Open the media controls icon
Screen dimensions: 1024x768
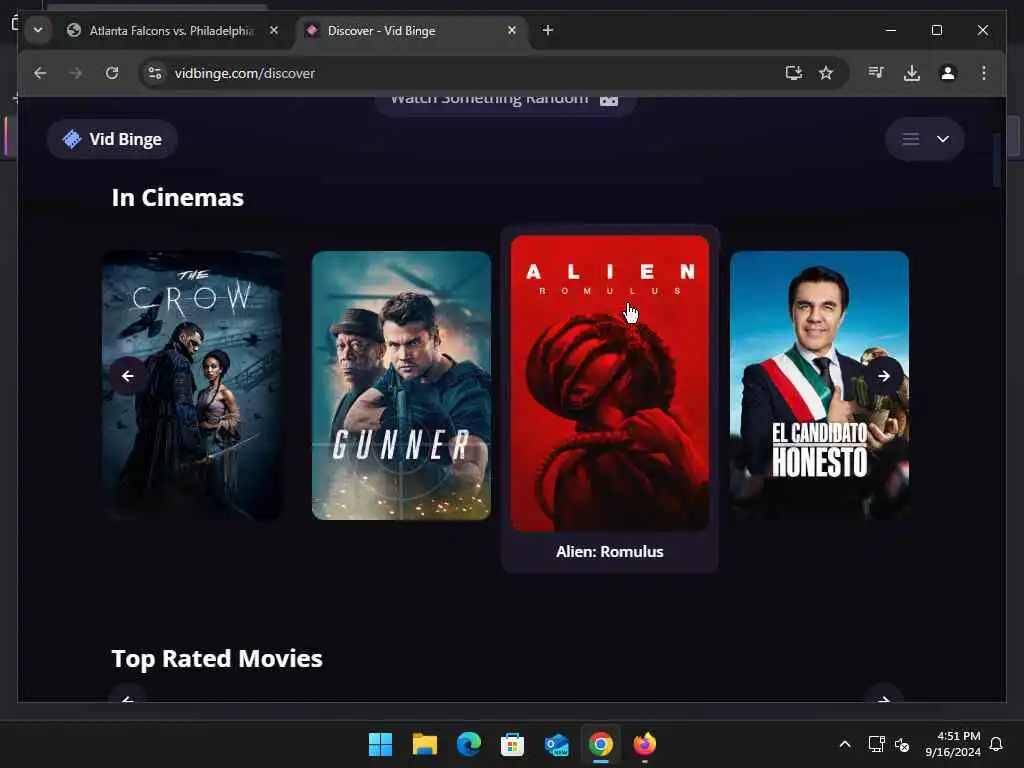(x=876, y=73)
